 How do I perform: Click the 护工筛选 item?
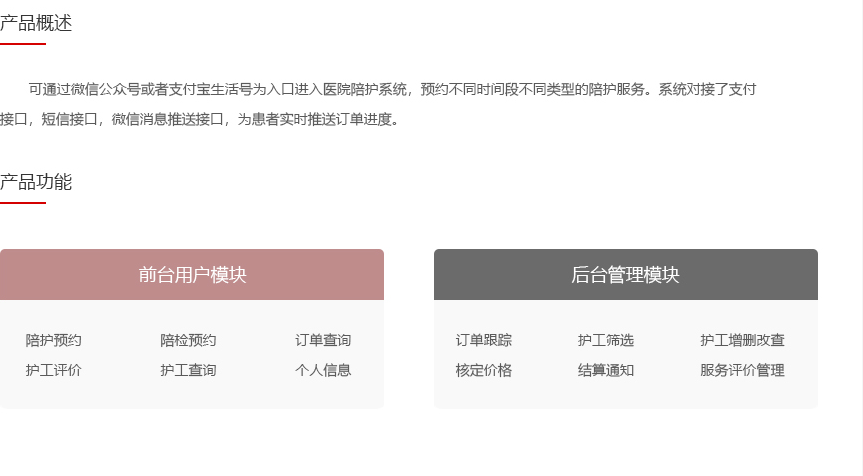[606, 340]
